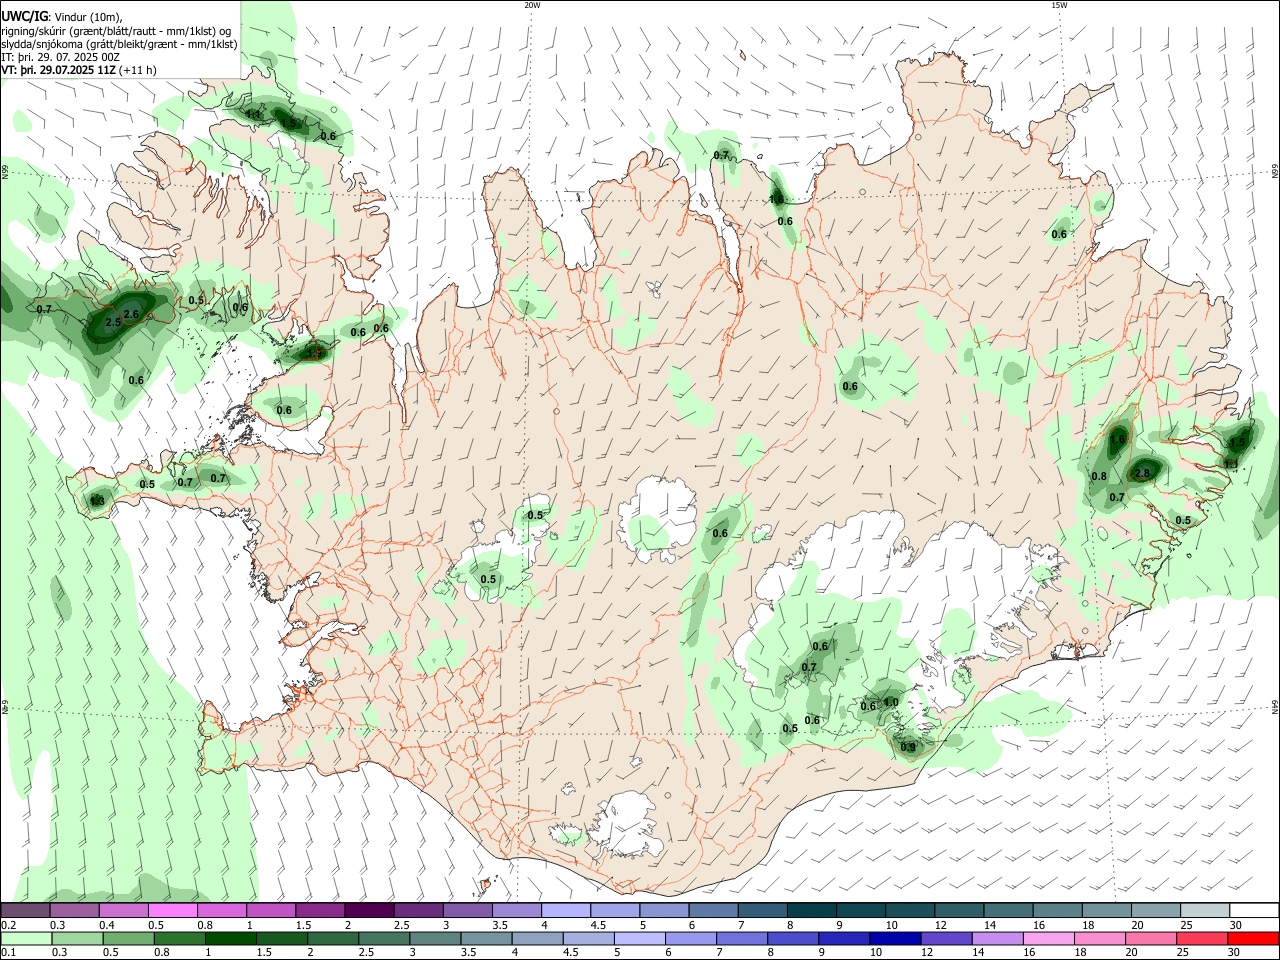Click the 0.9 value on the south coast
The height and width of the screenshot is (960, 1280).
click(907, 747)
